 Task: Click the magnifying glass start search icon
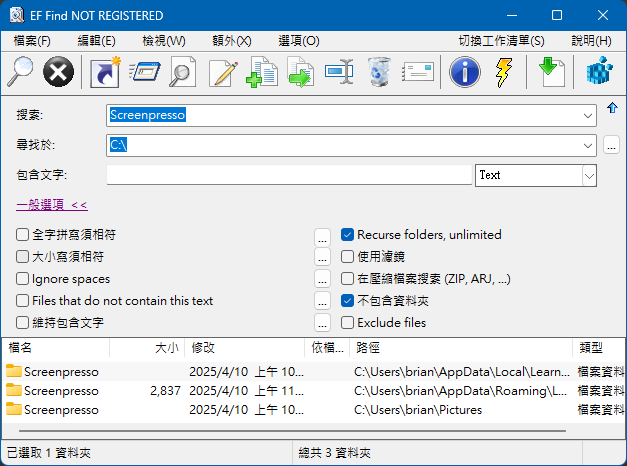click(x=20, y=72)
